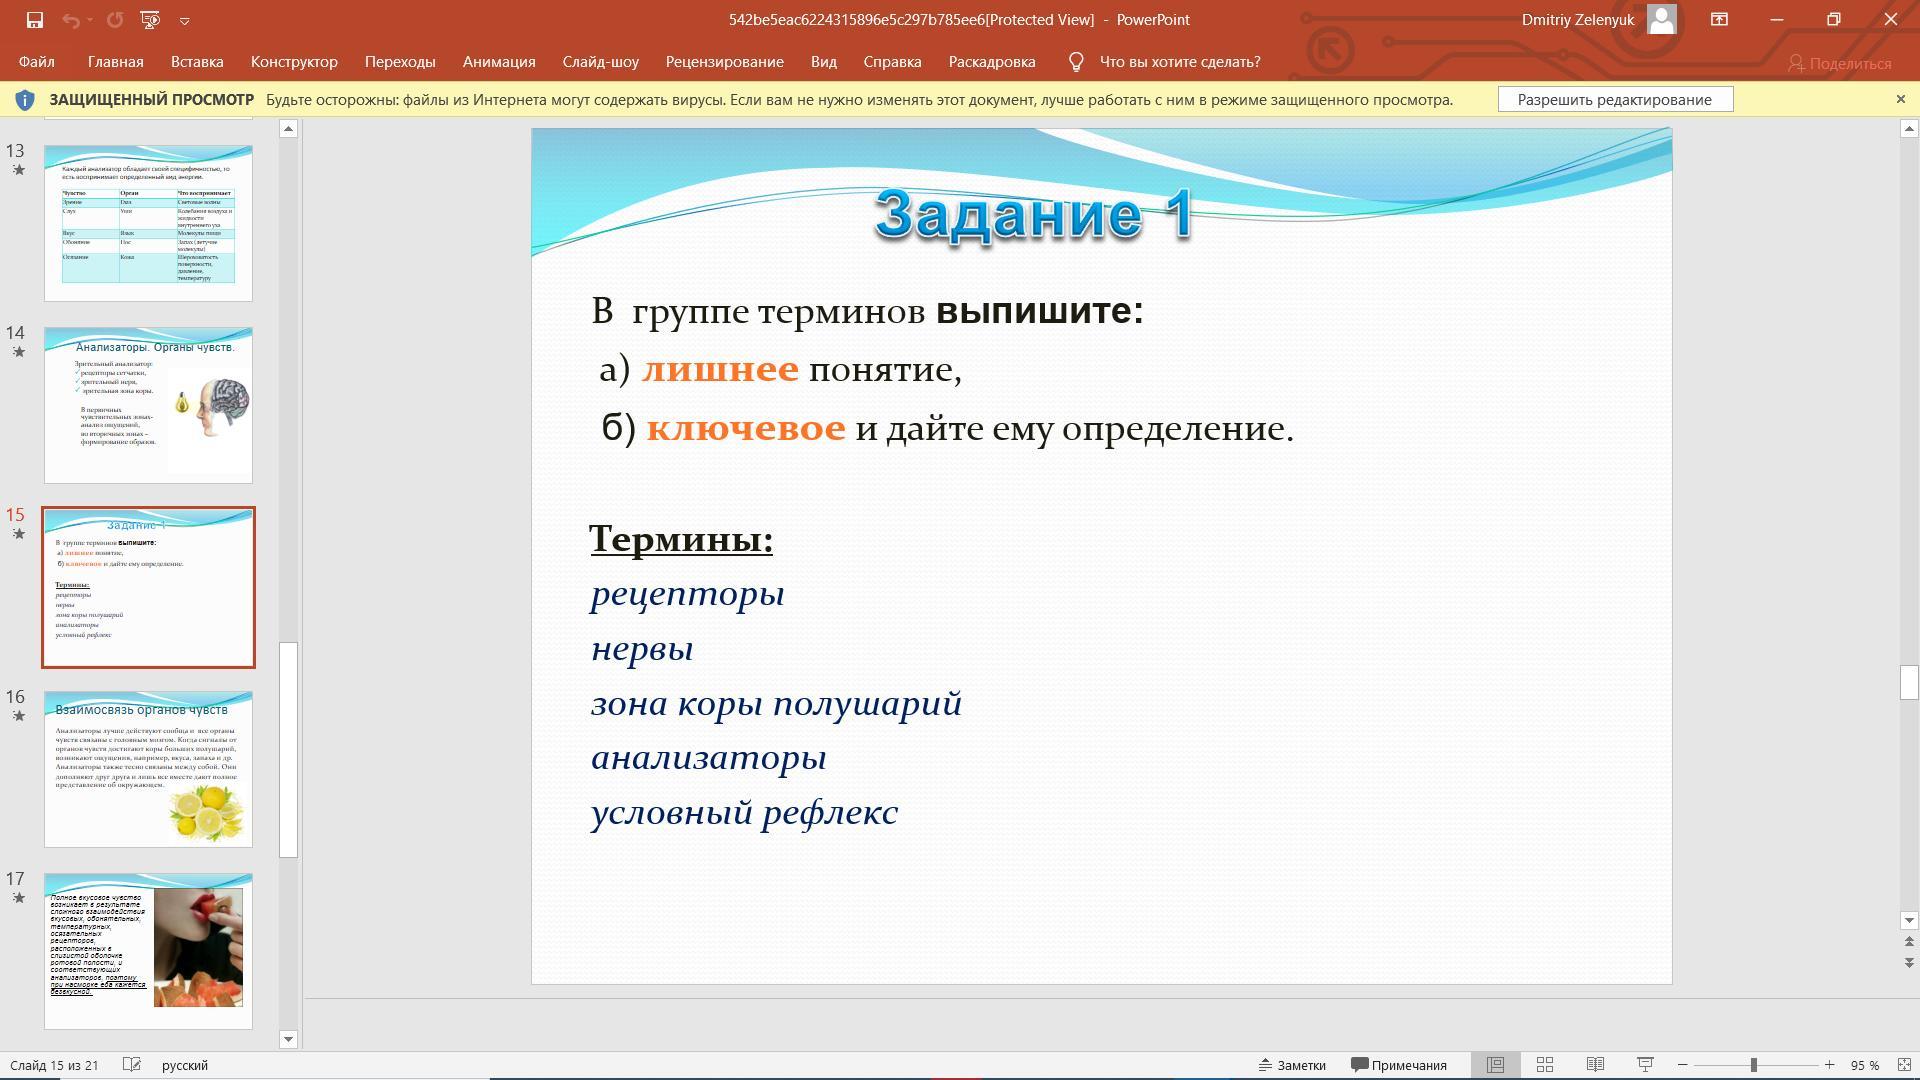Click the Dmitriy Zelenyuk account name
Viewport: 1920px width, 1080px height.
tap(1577, 20)
